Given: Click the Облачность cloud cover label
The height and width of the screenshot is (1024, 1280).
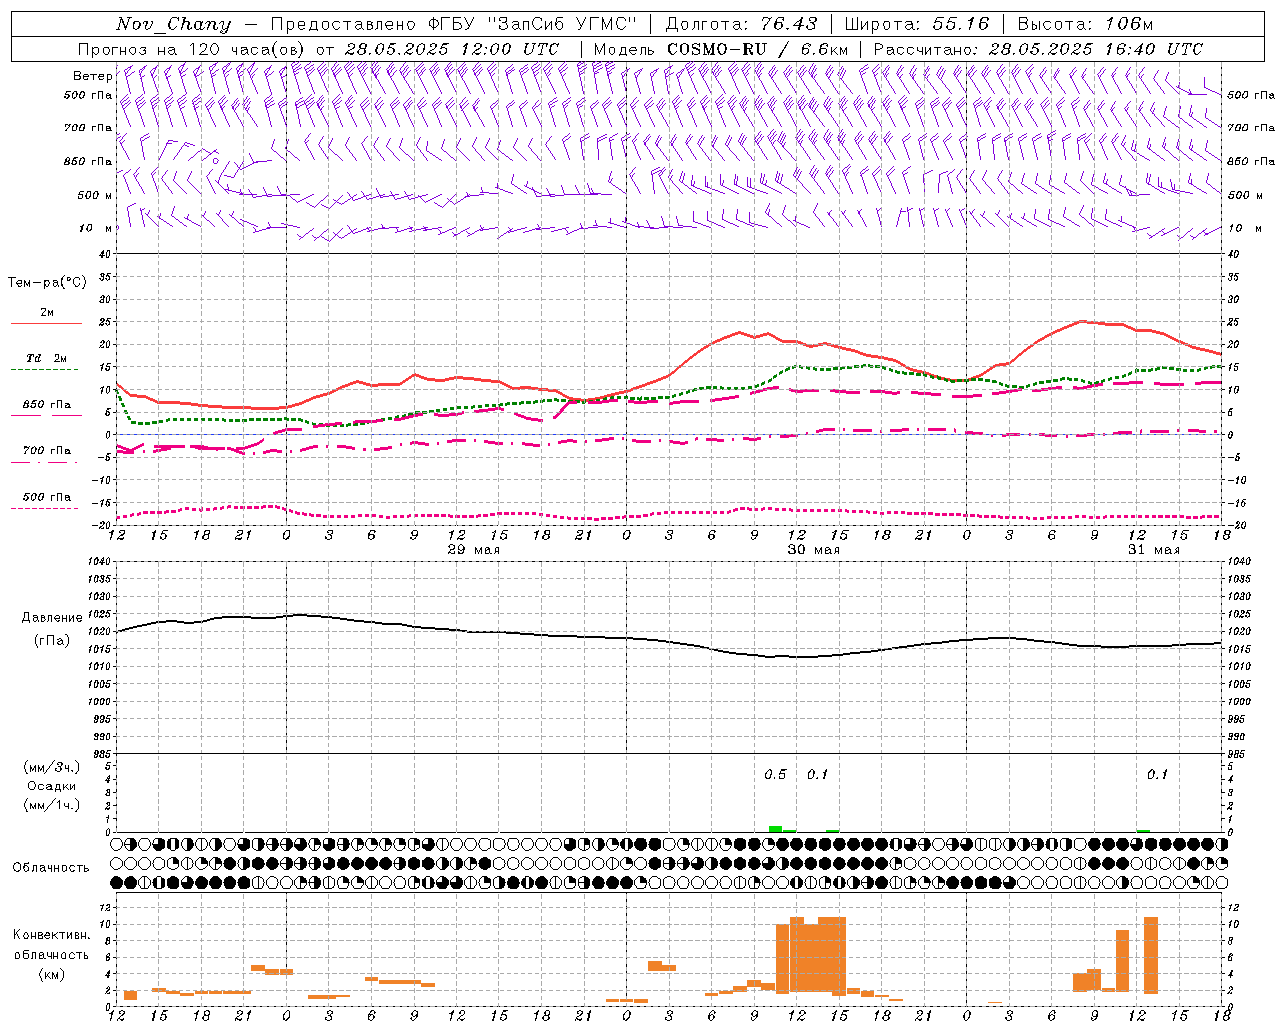Looking at the screenshot, I should [x=51, y=868].
